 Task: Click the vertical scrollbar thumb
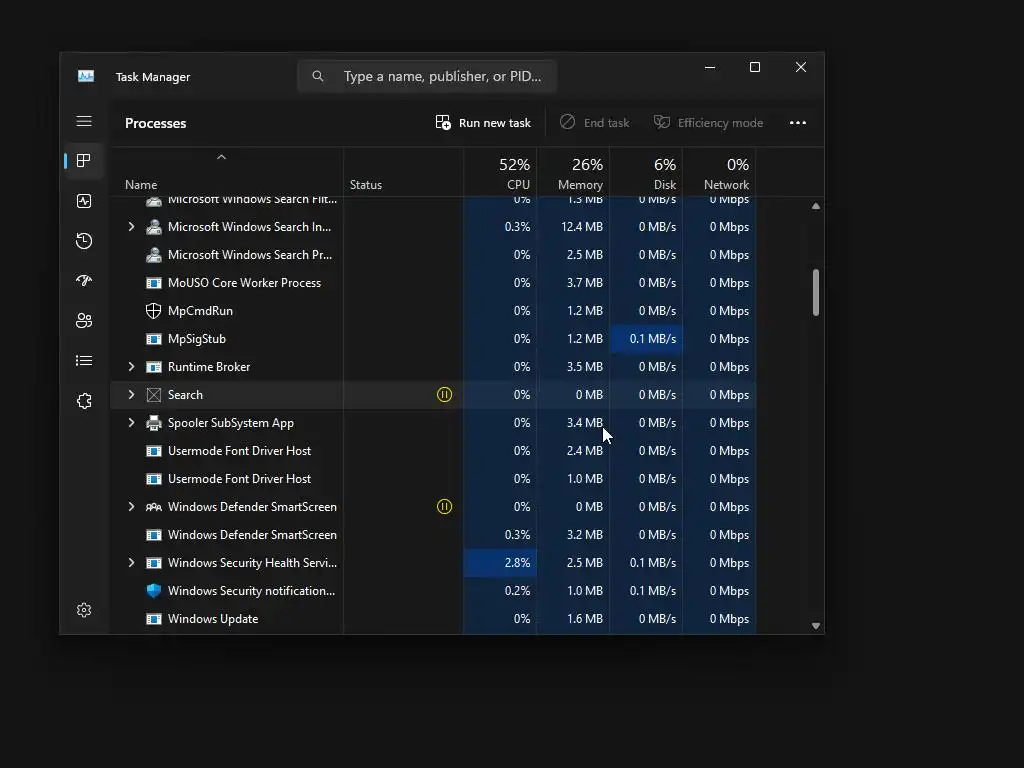tap(816, 293)
